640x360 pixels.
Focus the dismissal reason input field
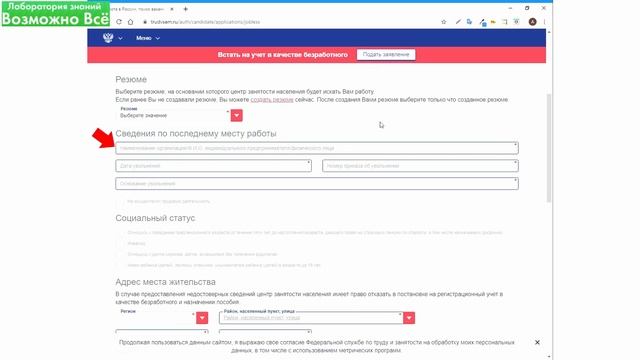point(317,184)
